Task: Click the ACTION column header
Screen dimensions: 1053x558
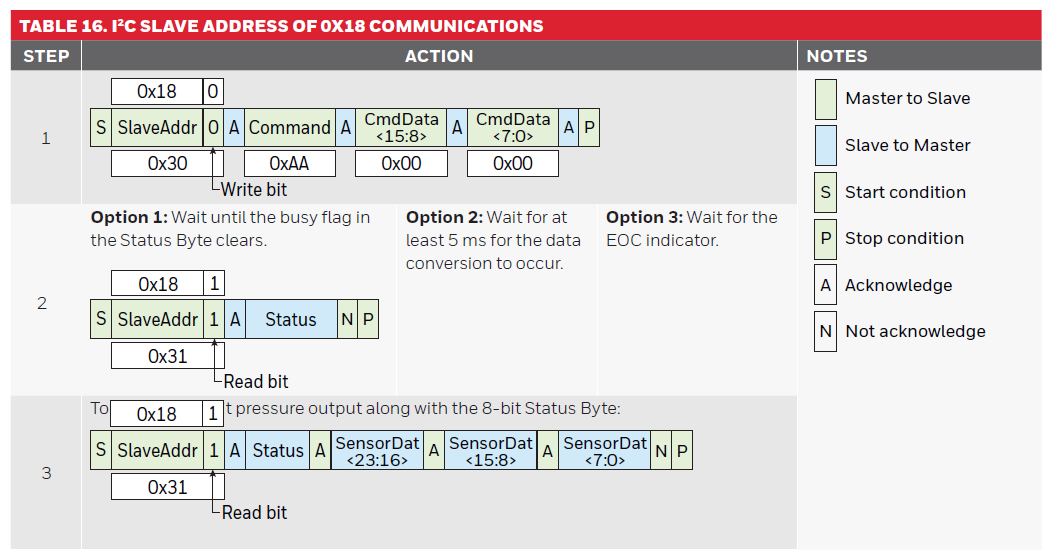Action: (x=439, y=56)
